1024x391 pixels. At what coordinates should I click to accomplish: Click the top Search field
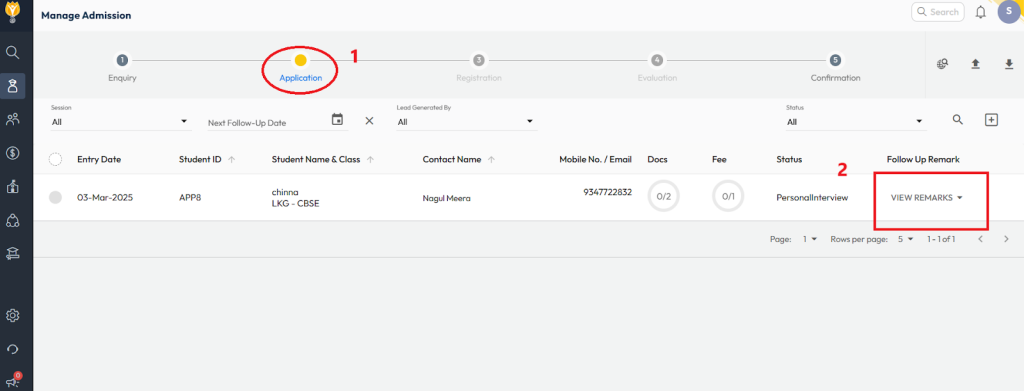tap(937, 12)
